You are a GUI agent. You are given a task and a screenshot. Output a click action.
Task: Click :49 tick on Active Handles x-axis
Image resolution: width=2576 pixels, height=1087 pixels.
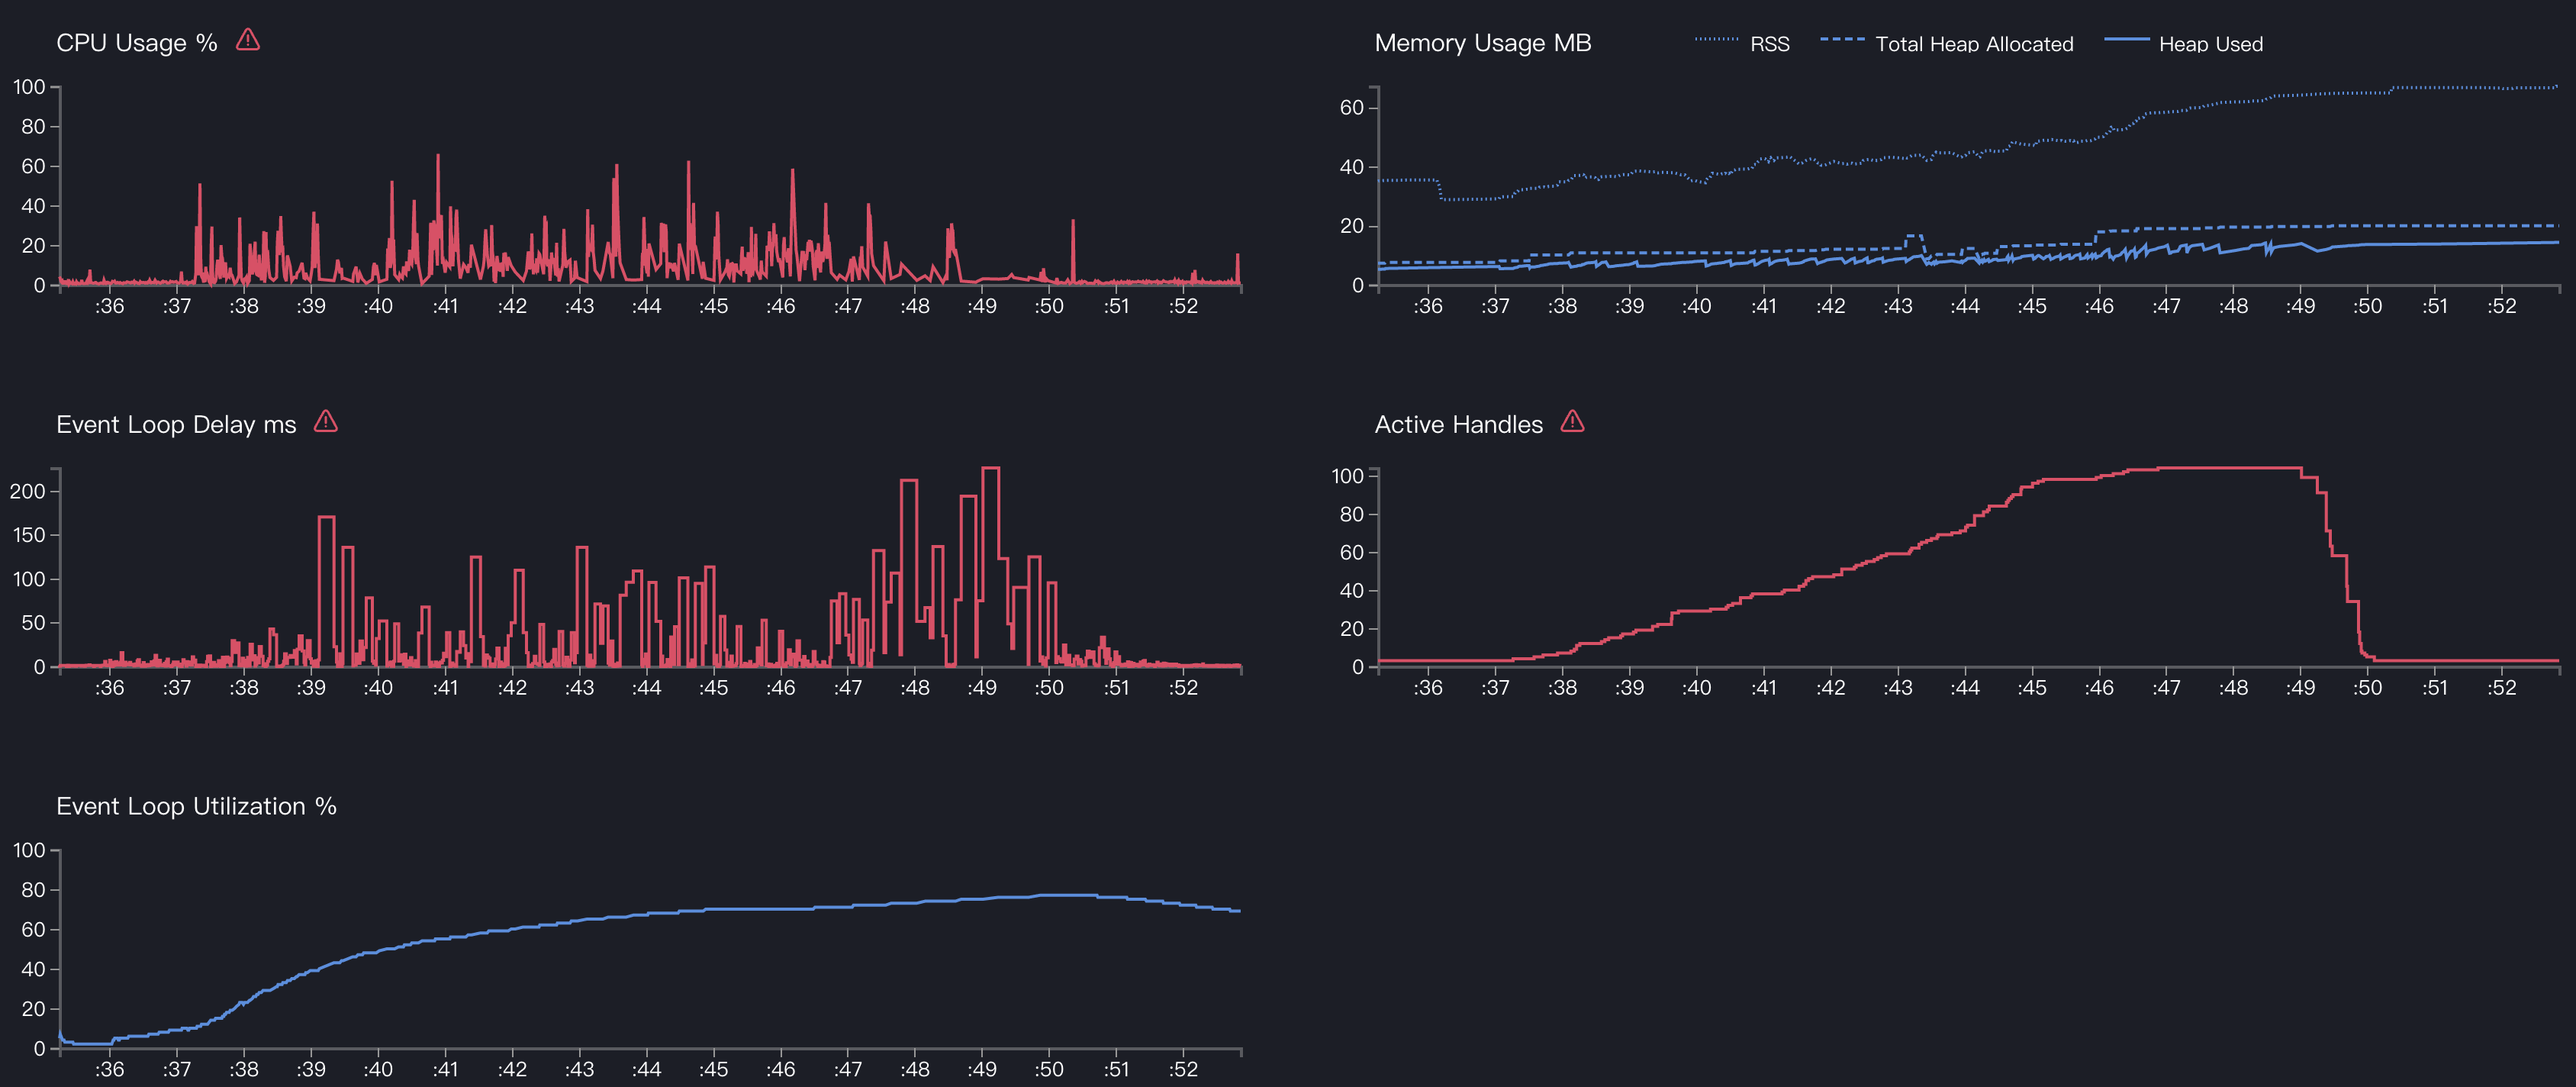click(2300, 688)
